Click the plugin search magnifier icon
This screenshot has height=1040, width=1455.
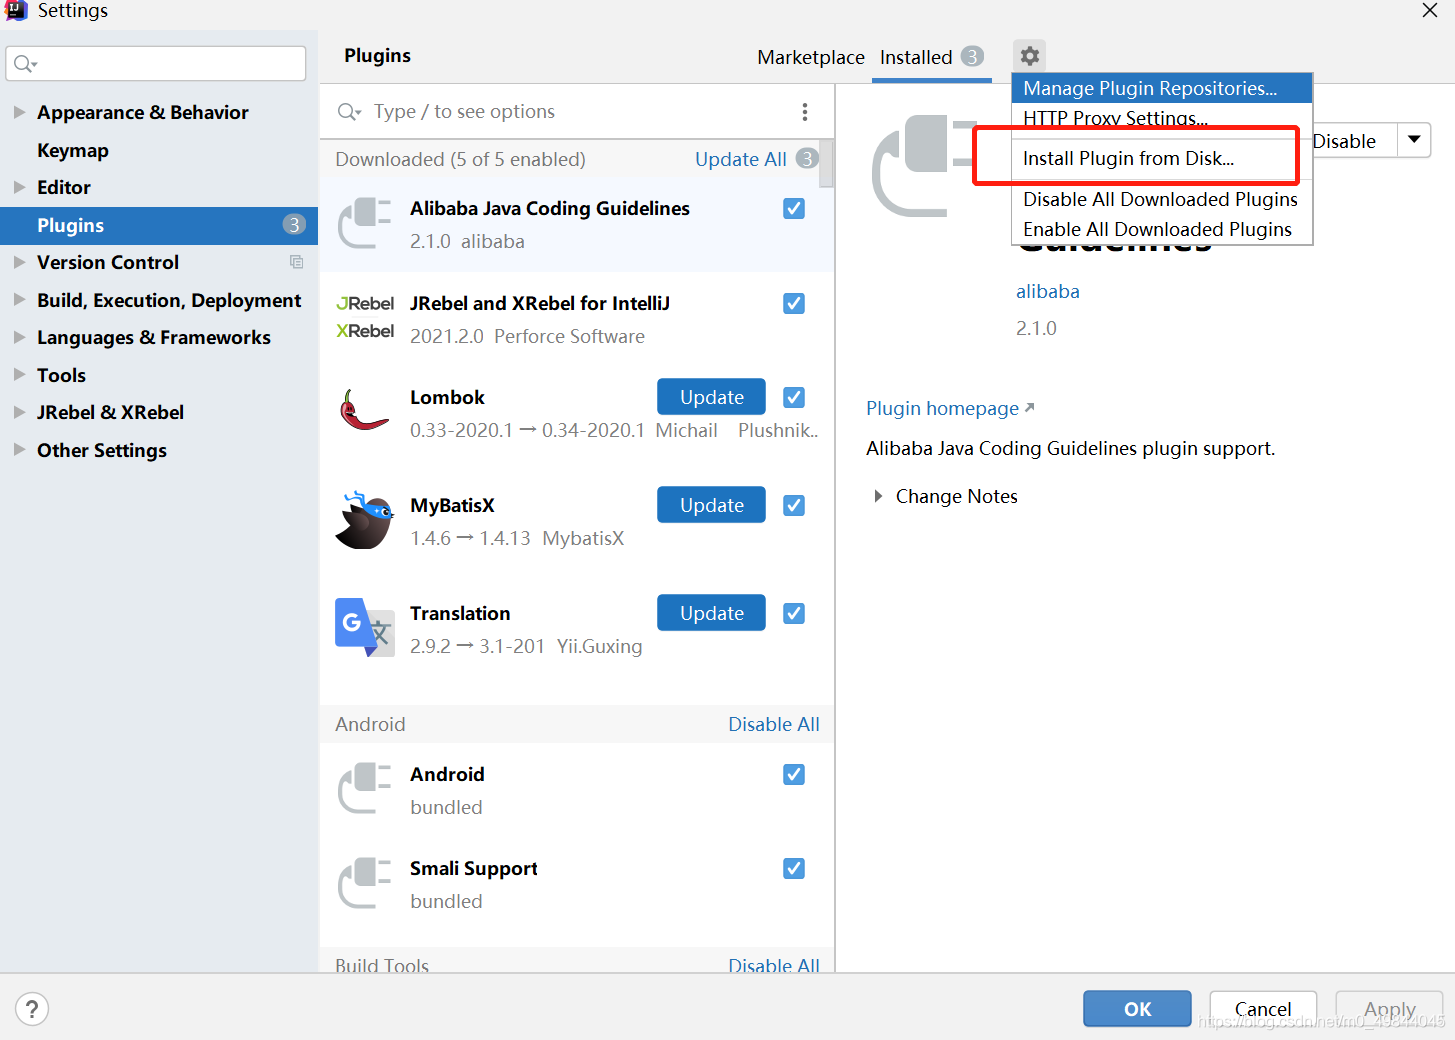[348, 112]
